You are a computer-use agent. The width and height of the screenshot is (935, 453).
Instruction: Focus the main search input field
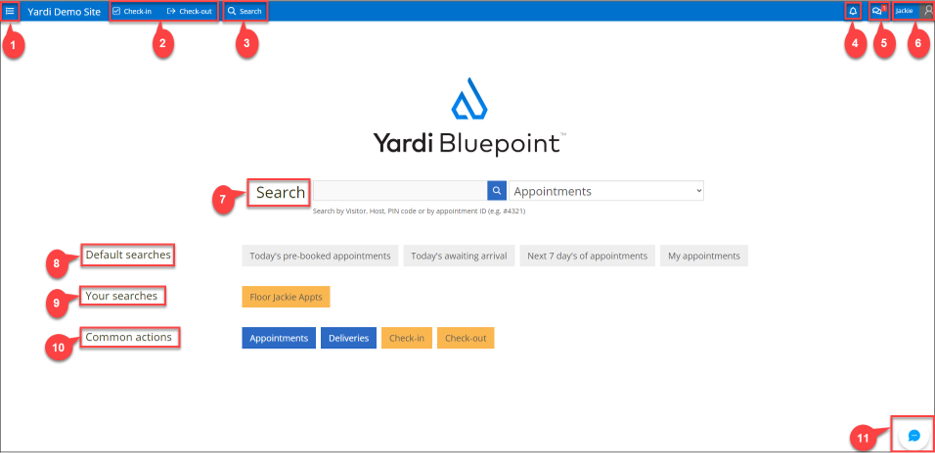[400, 191]
